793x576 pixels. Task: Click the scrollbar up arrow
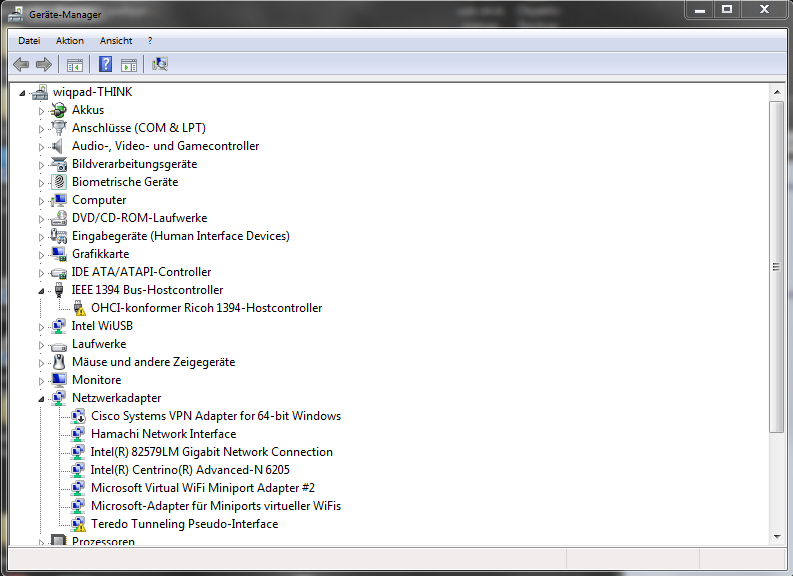[x=776, y=92]
